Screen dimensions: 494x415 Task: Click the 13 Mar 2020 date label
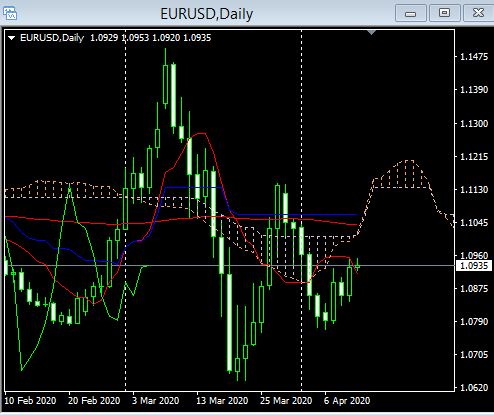222,400
